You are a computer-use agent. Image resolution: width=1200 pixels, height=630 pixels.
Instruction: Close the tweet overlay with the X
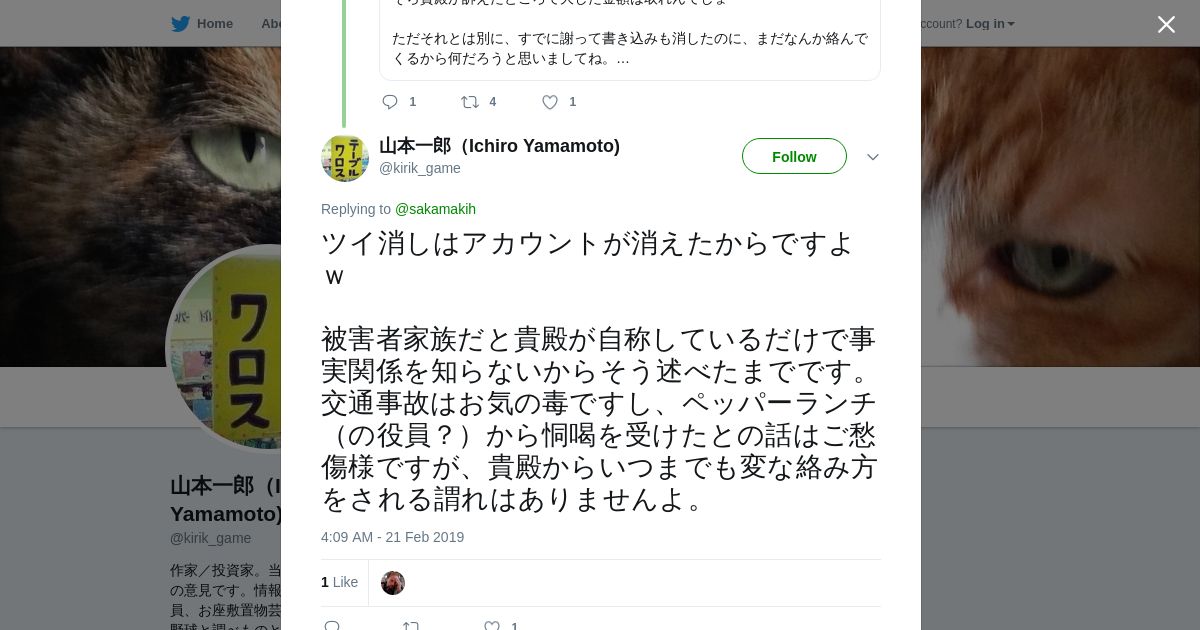pos(1166,25)
